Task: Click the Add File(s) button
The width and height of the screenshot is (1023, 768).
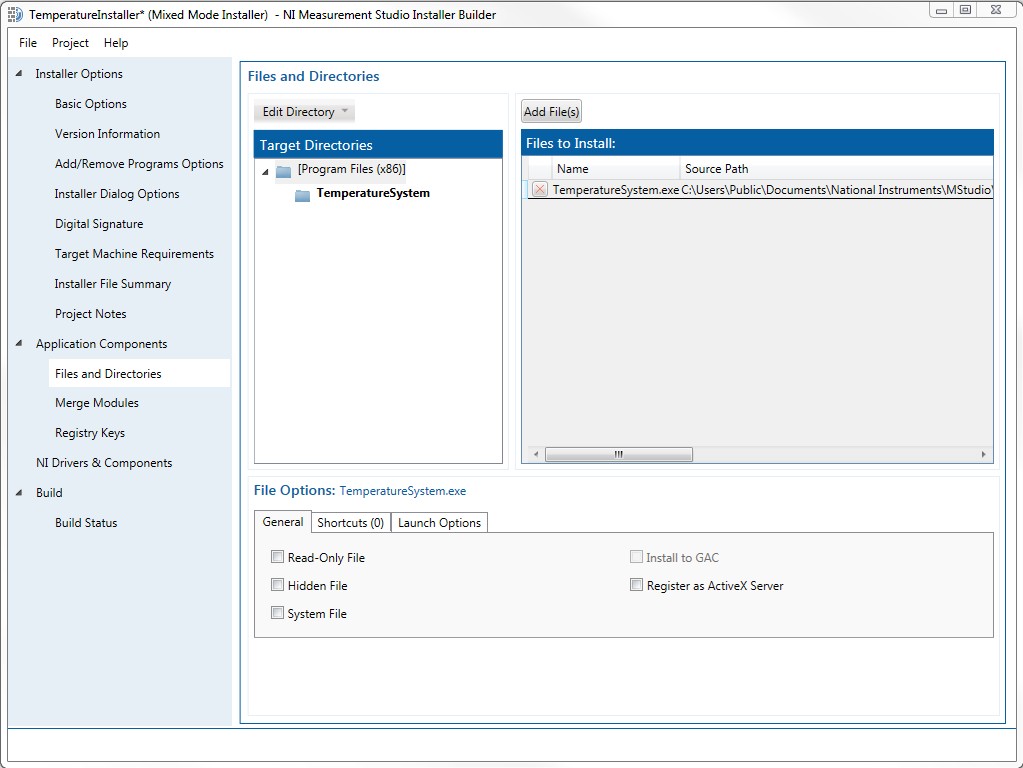Action: pos(551,112)
